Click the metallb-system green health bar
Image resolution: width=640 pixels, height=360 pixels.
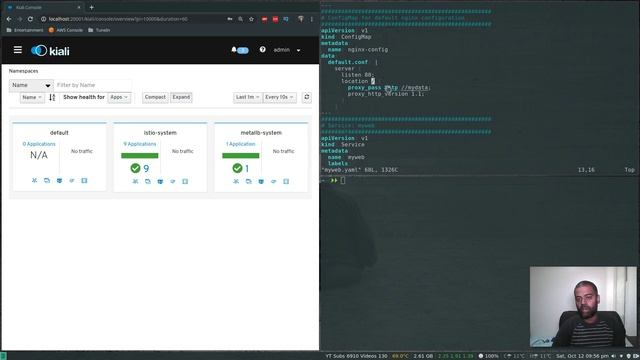(240, 156)
